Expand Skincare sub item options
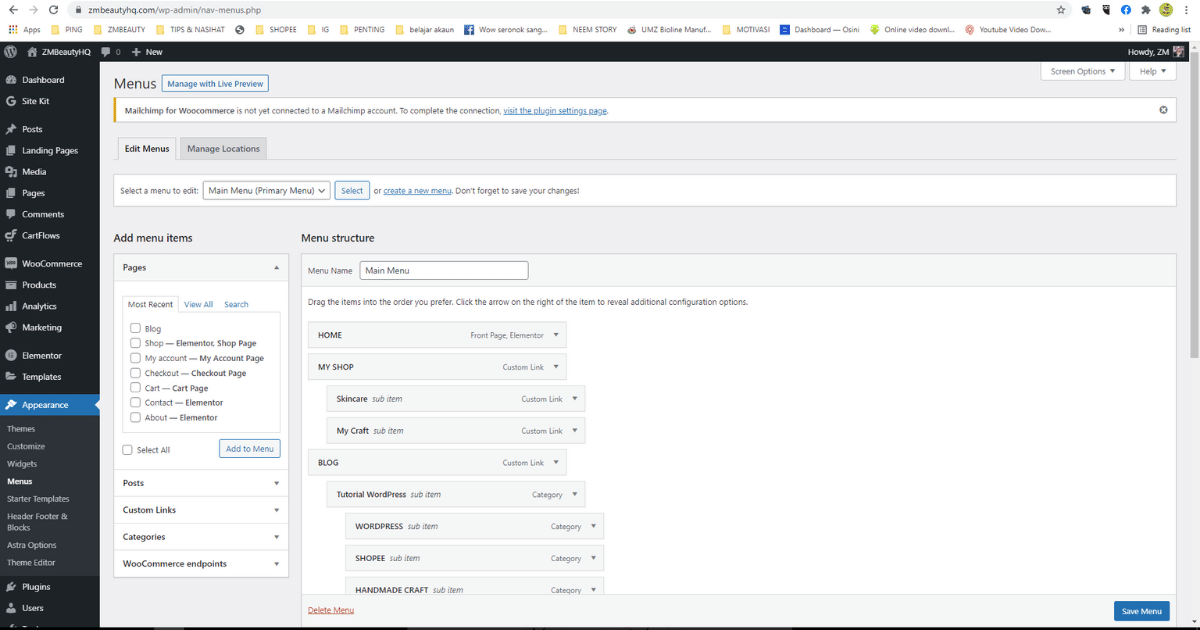This screenshot has width=1200, height=630. 574,399
